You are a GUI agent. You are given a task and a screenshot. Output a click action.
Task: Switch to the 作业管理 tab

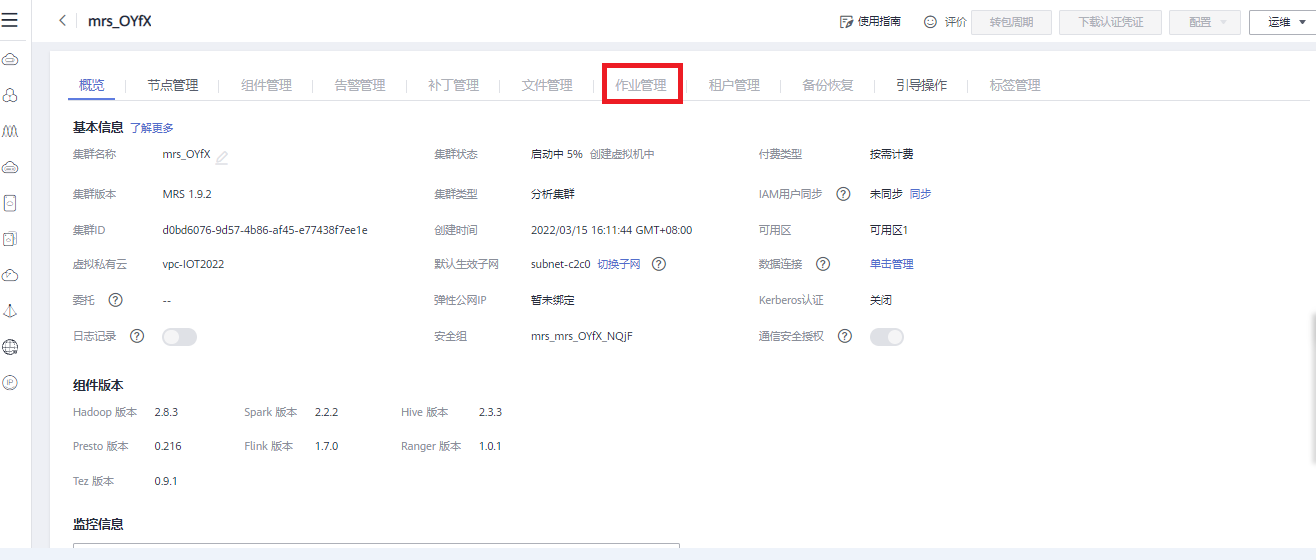[641, 85]
